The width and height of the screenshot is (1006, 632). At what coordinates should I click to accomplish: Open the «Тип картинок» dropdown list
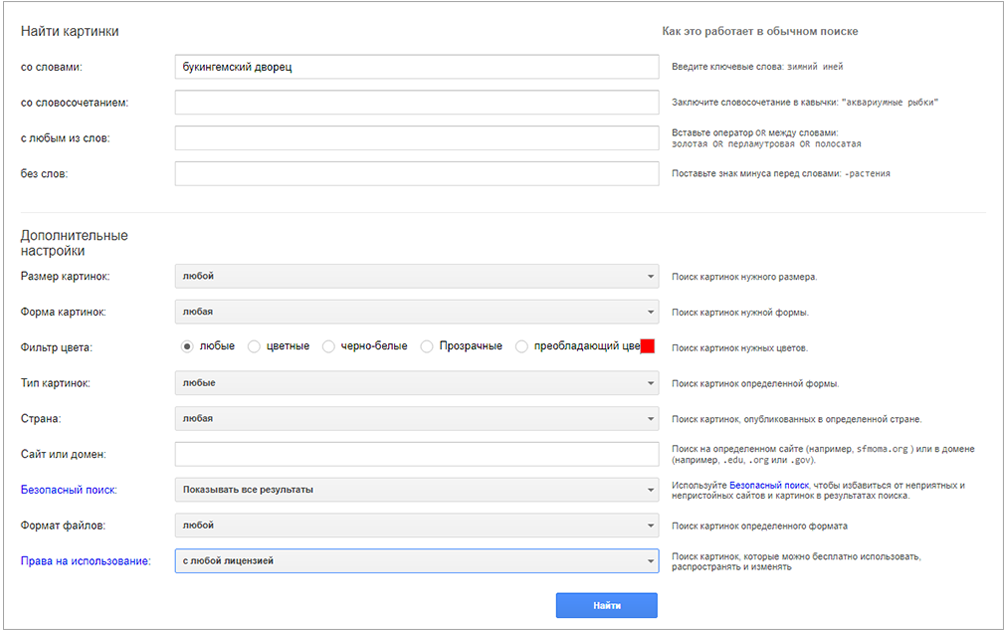[416, 383]
